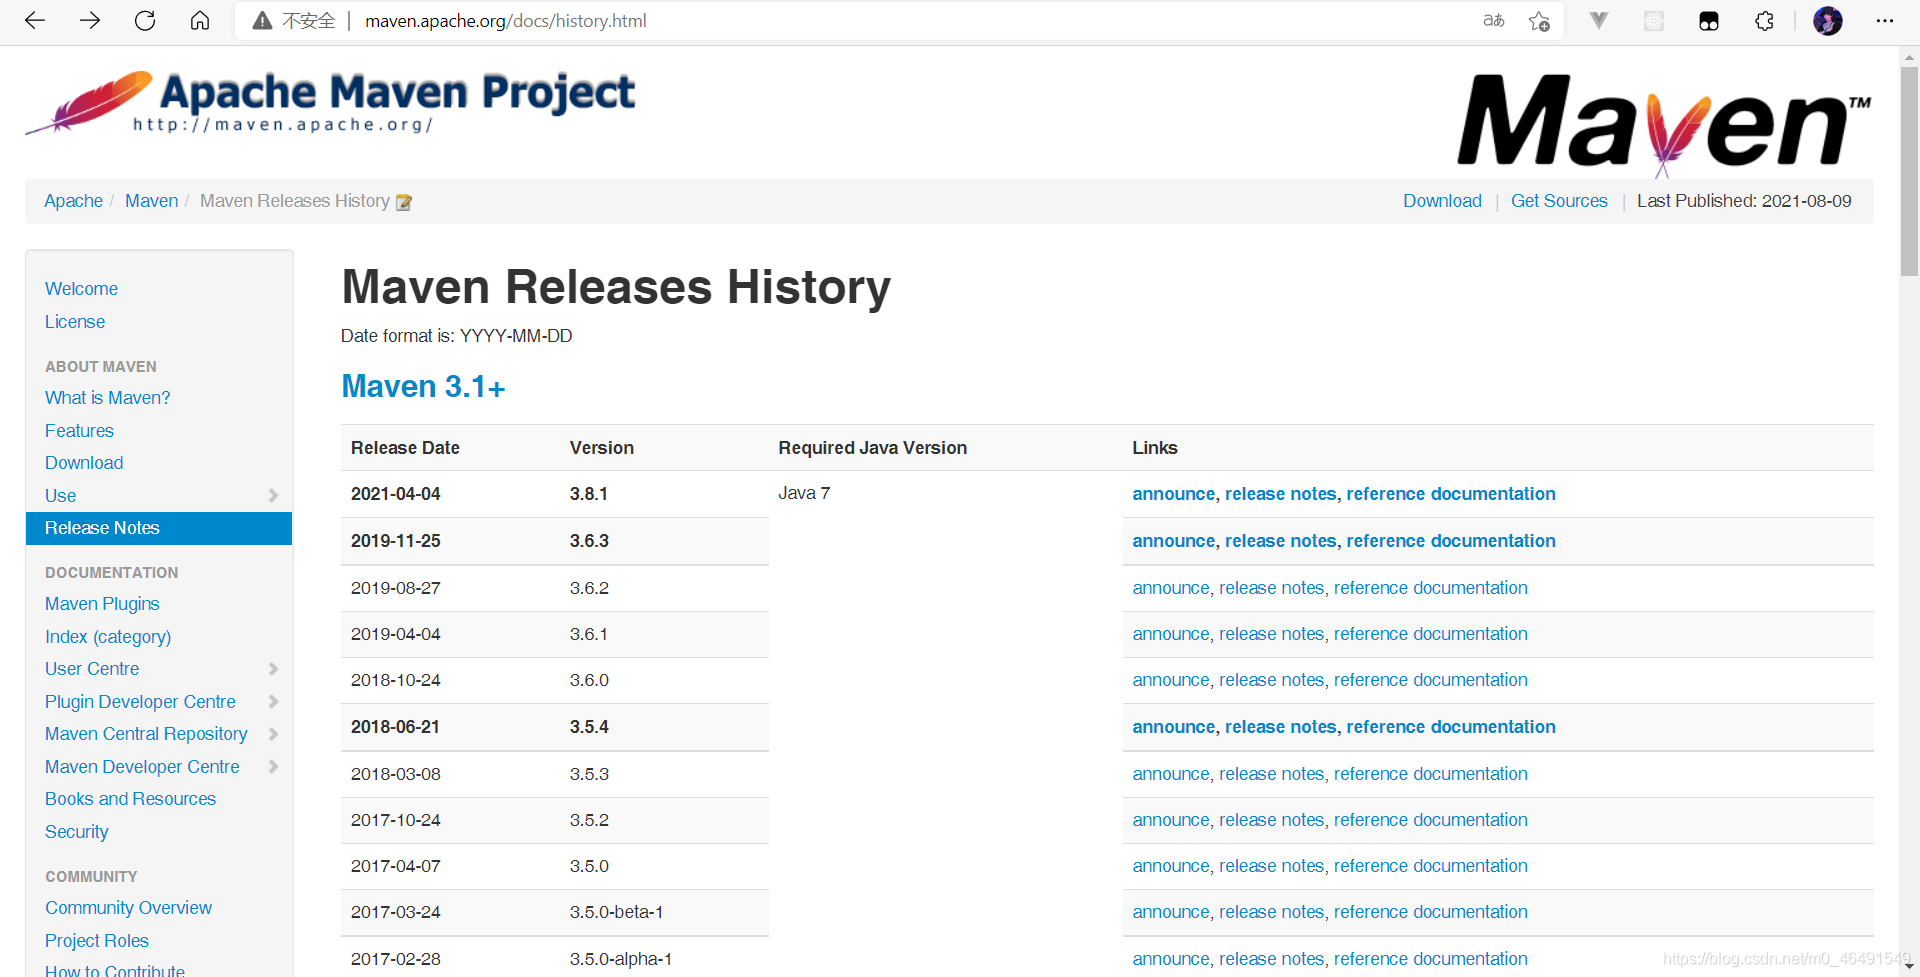Open the browser settings ellipsis menu
This screenshot has height=977, width=1920.
coord(1885,21)
